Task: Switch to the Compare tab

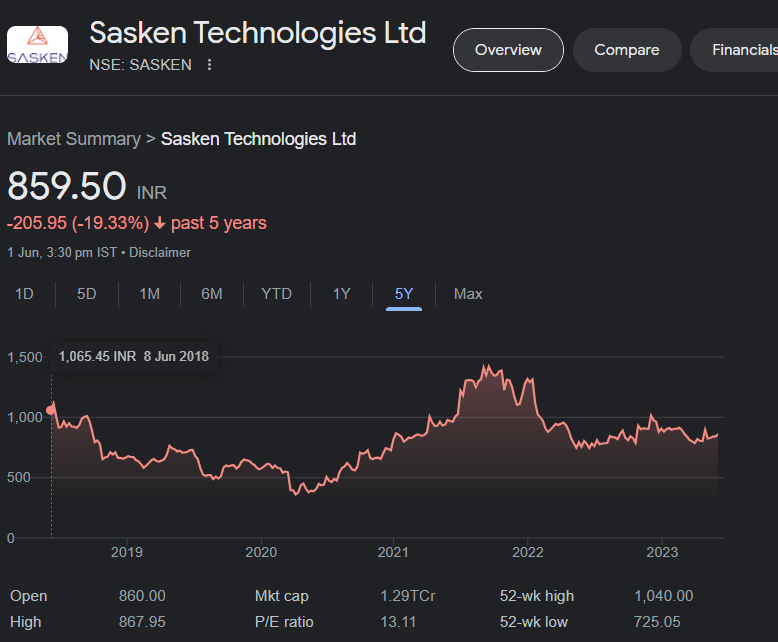Action: click(627, 50)
